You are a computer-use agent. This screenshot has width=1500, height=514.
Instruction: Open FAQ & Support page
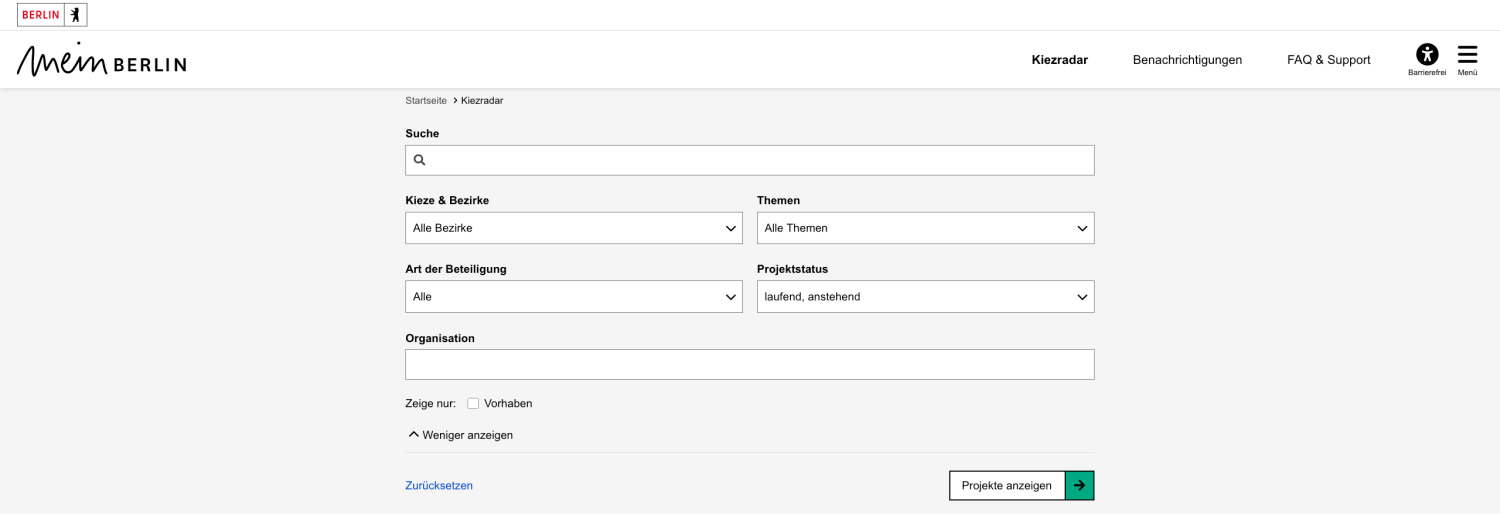[x=1328, y=60]
